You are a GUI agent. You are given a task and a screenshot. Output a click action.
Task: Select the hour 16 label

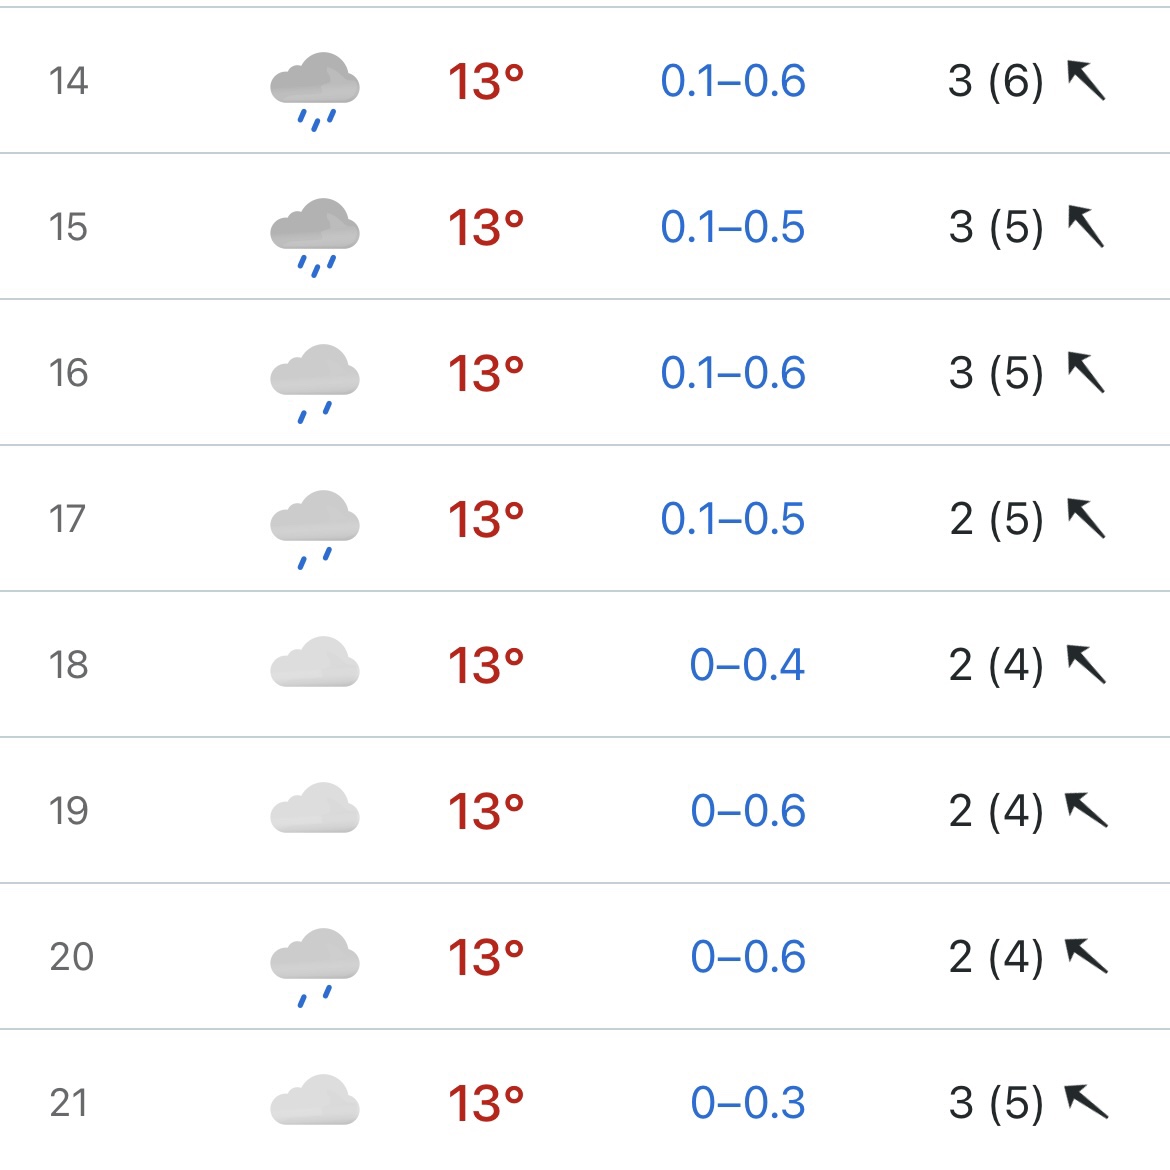[x=69, y=372]
